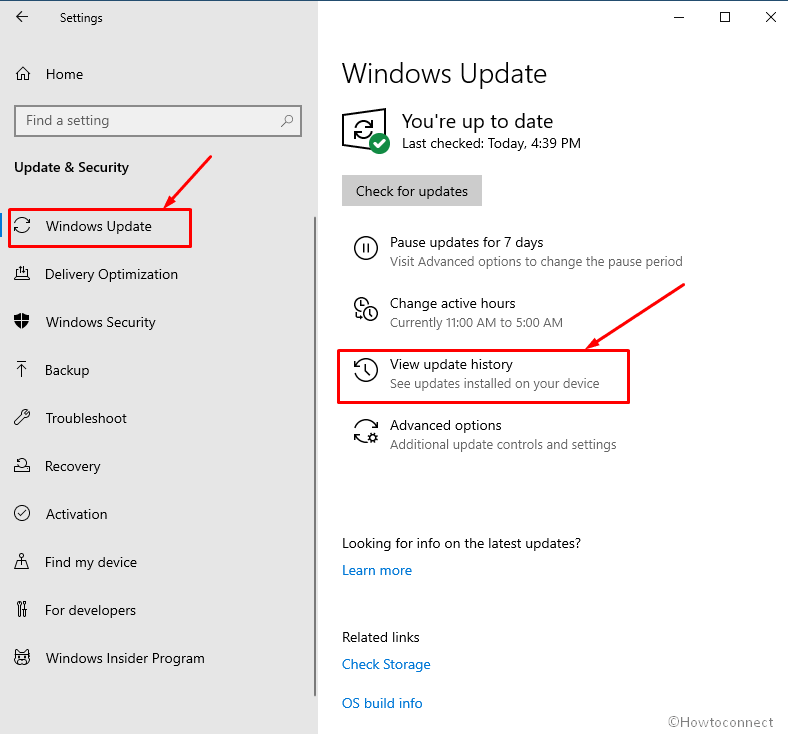The width and height of the screenshot is (788, 734).
Task: Click the Backup upward arrow icon
Action: click(22, 369)
